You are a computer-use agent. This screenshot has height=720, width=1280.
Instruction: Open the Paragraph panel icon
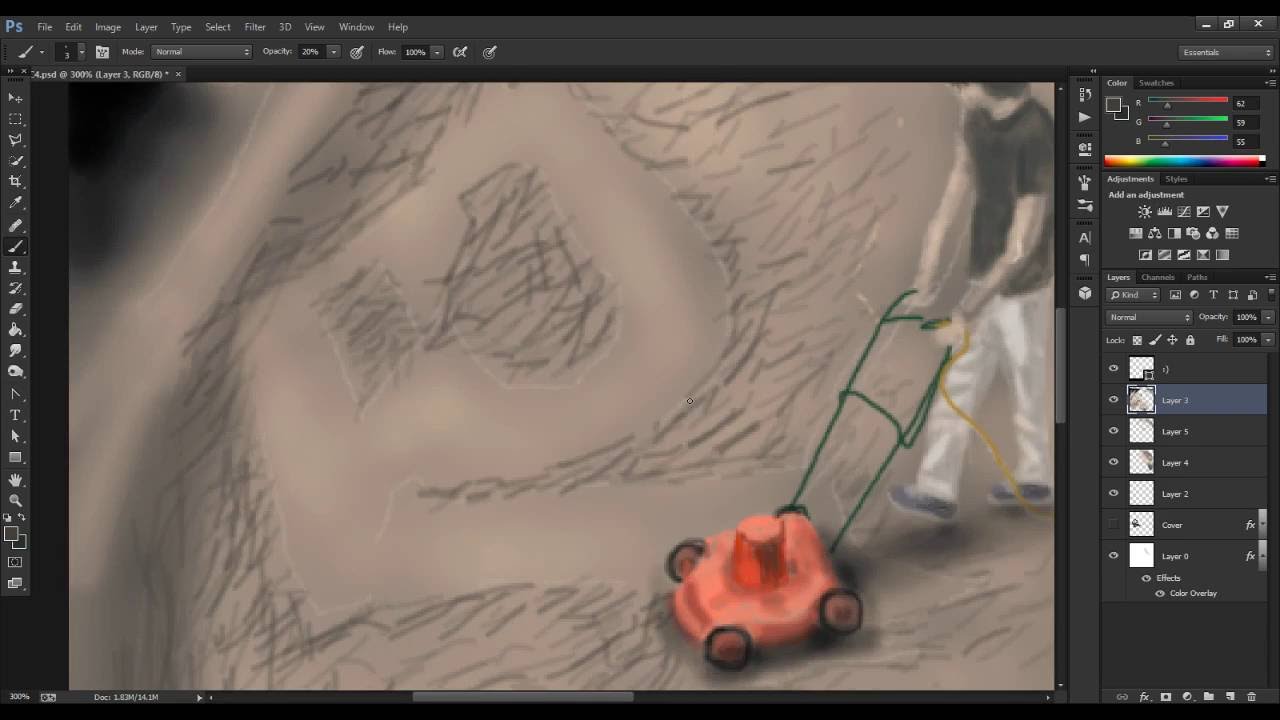click(x=1085, y=260)
